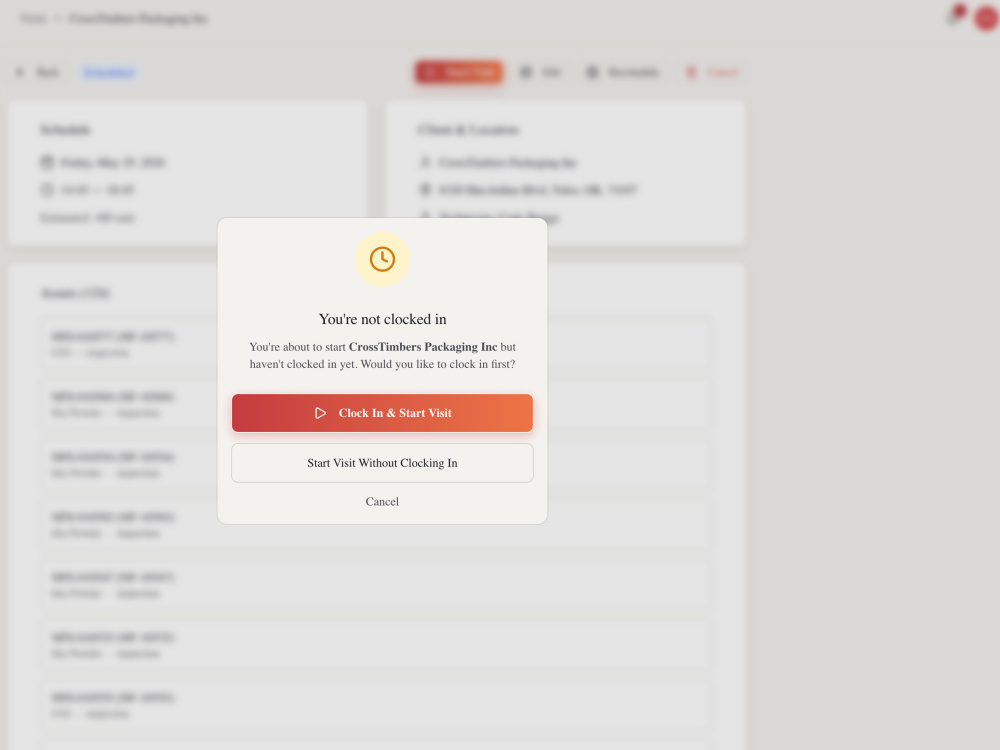This screenshot has height=750, width=1000.
Task: Choose Start Visit Without Clocking In
Action: coord(382,463)
